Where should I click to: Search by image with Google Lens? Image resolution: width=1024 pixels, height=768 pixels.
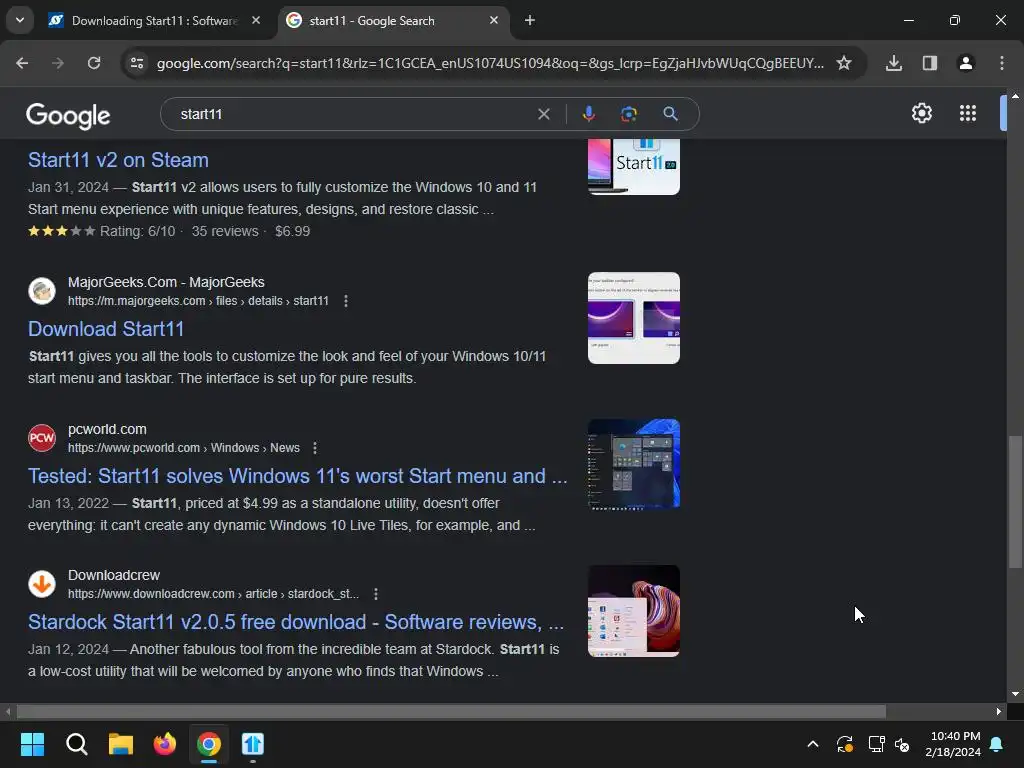(x=629, y=114)
